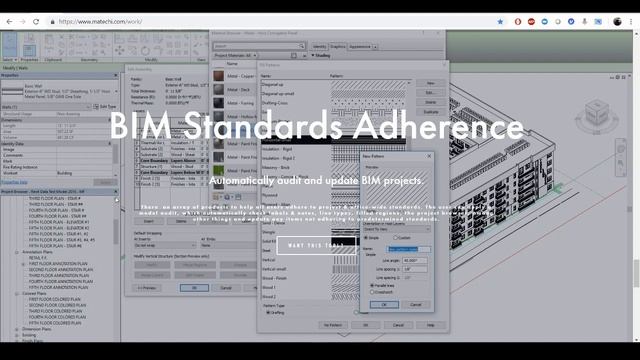Image resolution: width=640 pixels, height=360 pixels.
Task: Click New in the Fill Patterns dialog
Action: (x=431, y=83)
